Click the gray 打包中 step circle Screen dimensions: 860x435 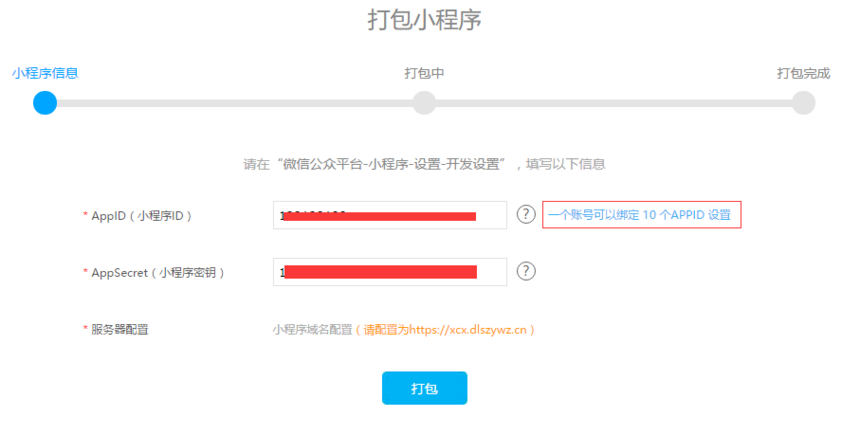(424, 103)
